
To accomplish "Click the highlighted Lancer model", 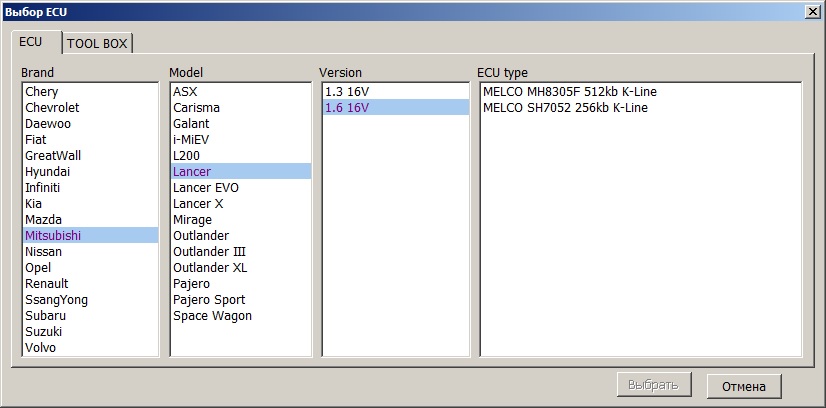I will (x=241, y=172).
